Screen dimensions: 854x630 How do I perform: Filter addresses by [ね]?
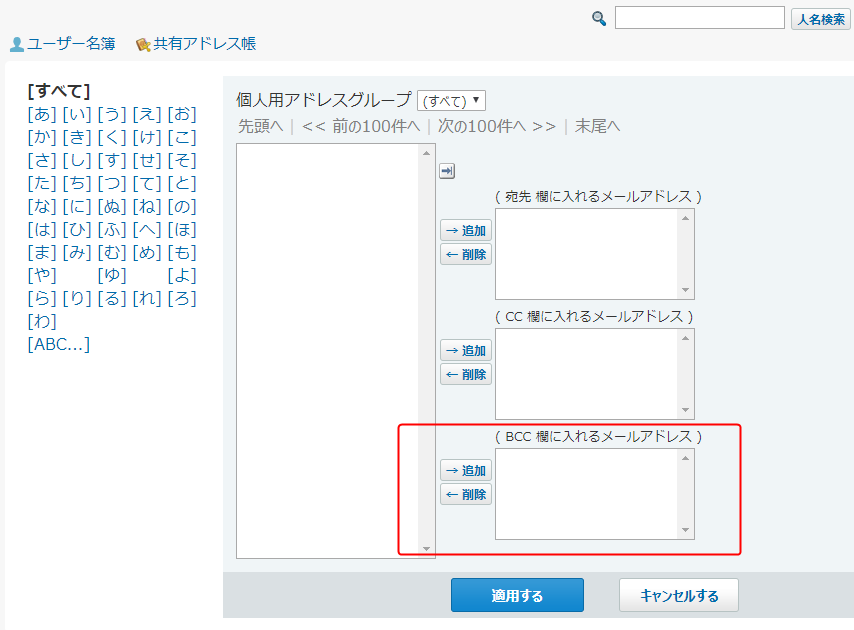(x=147, y=206)
